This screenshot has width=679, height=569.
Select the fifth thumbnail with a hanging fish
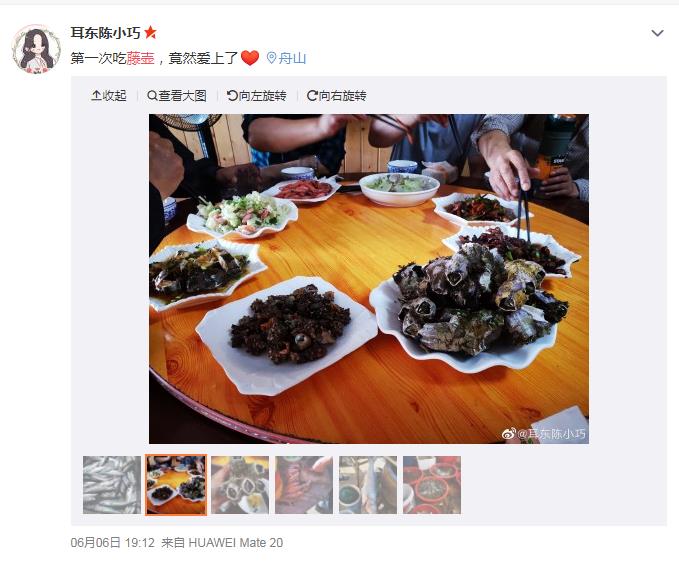368,485
